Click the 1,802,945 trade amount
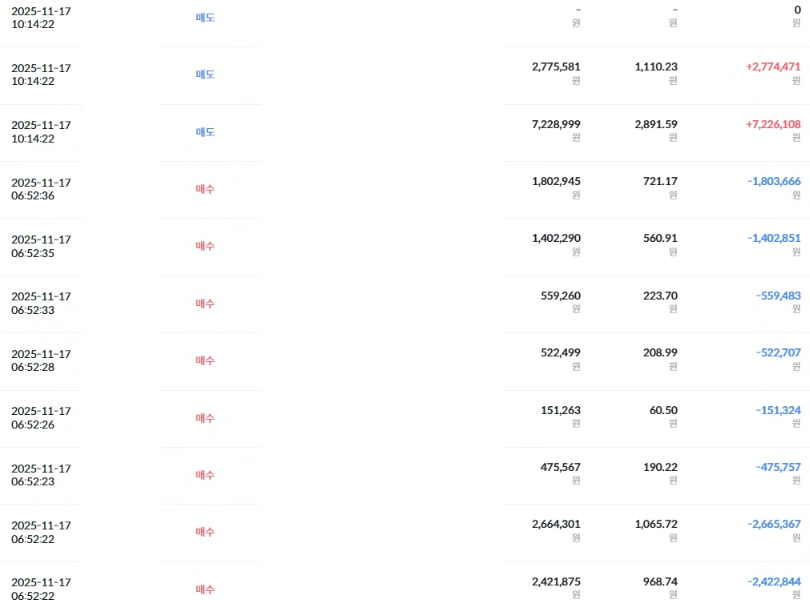 pos(556,181)
